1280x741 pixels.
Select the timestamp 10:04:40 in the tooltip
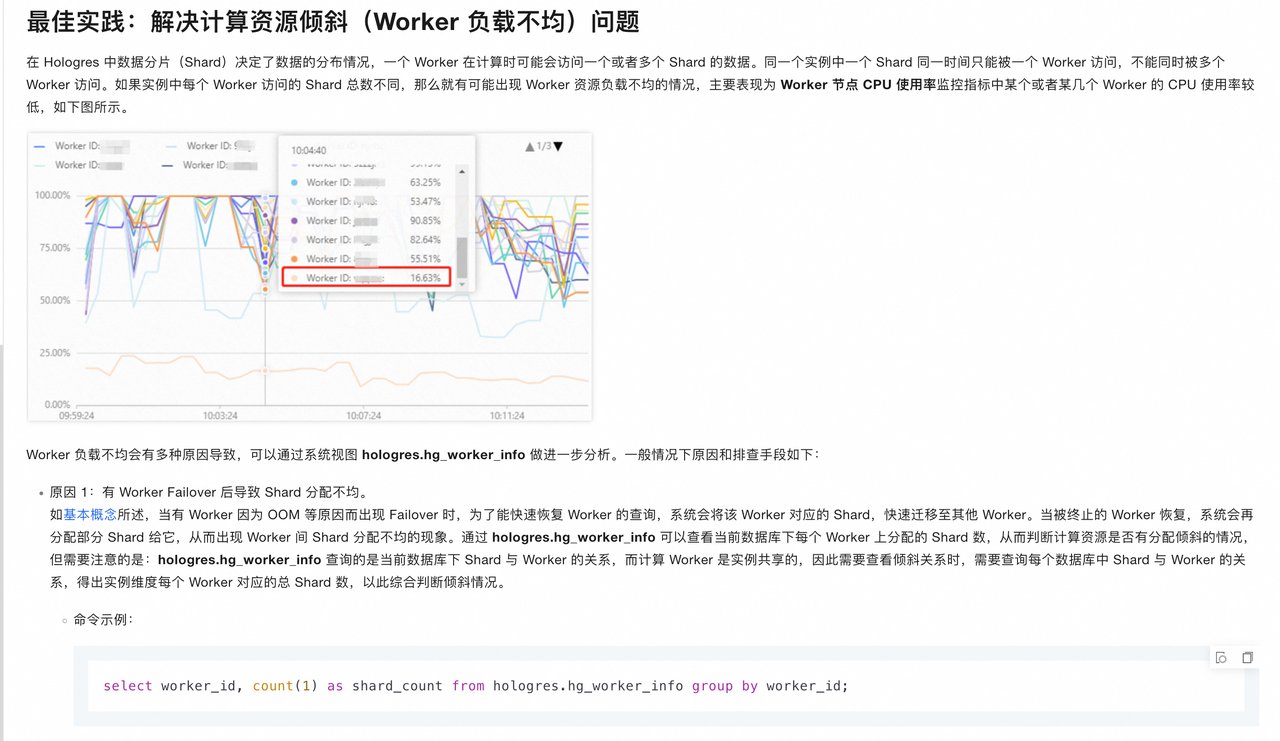(x=309, y=151)
